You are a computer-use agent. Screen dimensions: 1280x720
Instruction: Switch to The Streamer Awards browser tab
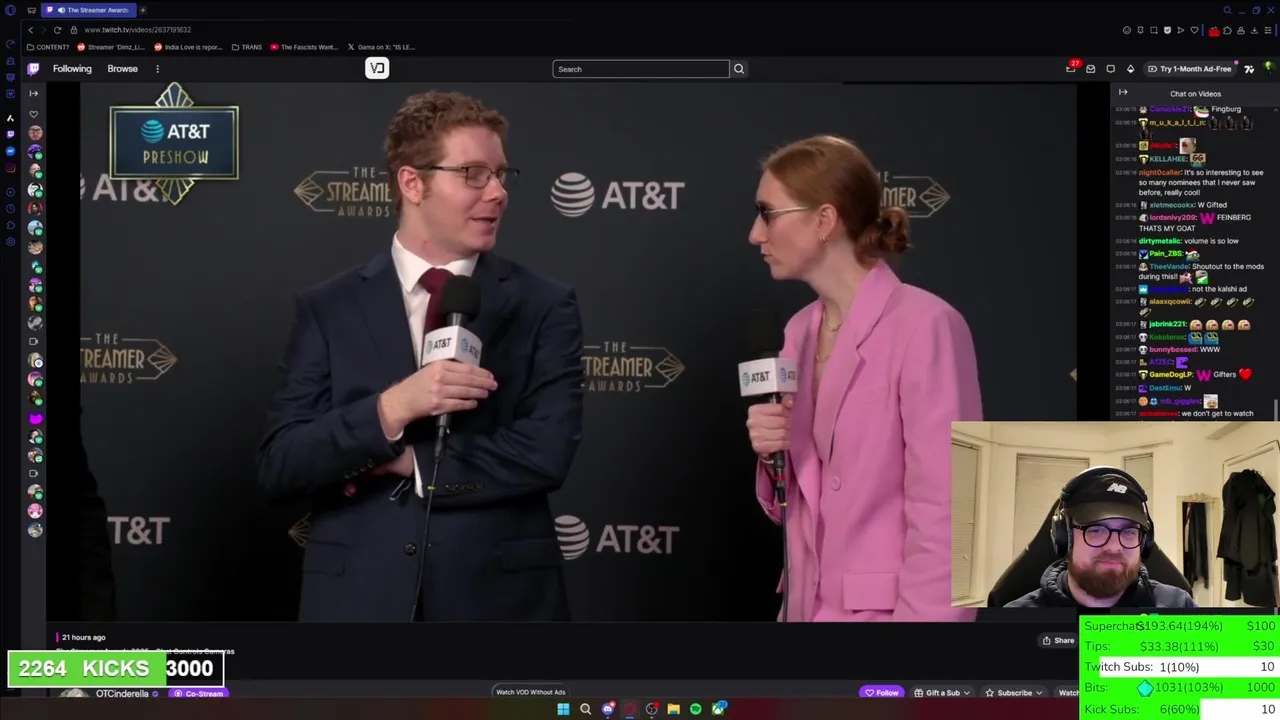point(90,10)
